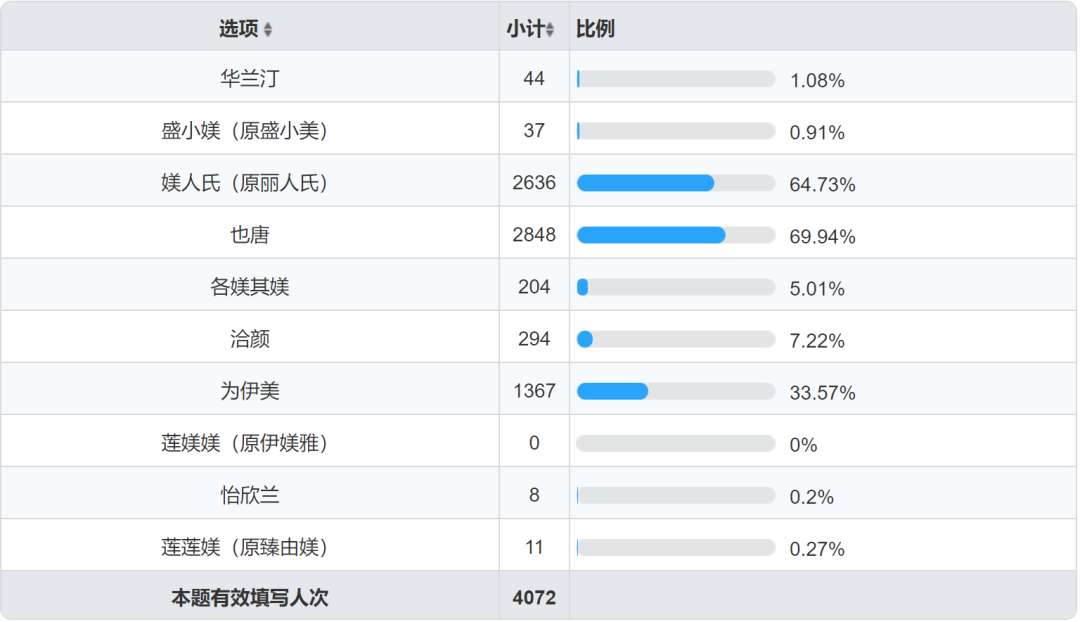Screen dimensions: 1080x622
Task: Click the 4072 total respondents value
Action: coord(534,597)
